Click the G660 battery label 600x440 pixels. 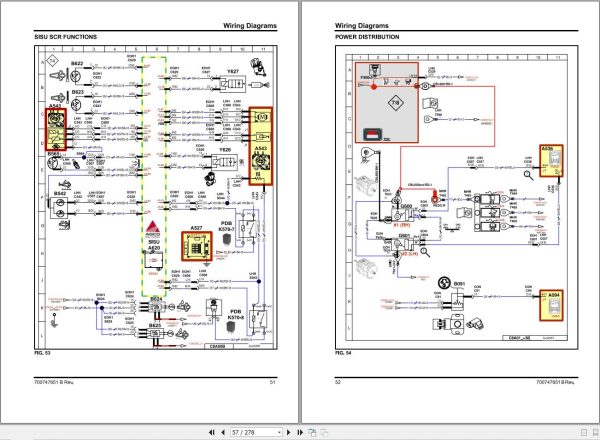[406, 206]
